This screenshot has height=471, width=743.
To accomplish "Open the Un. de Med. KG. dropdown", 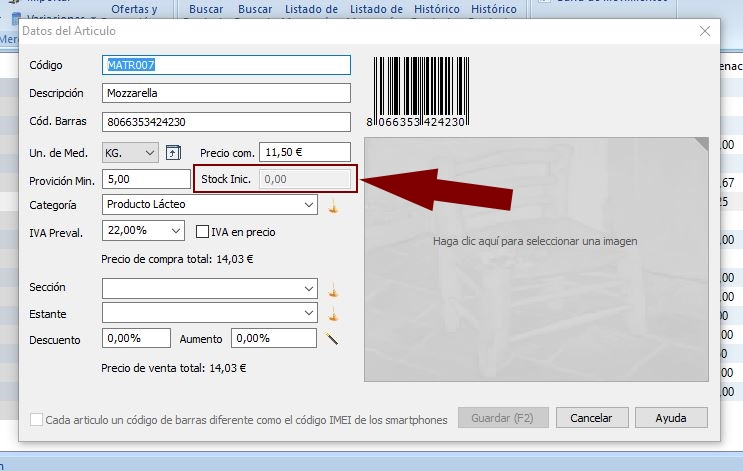I will (130, 153).
